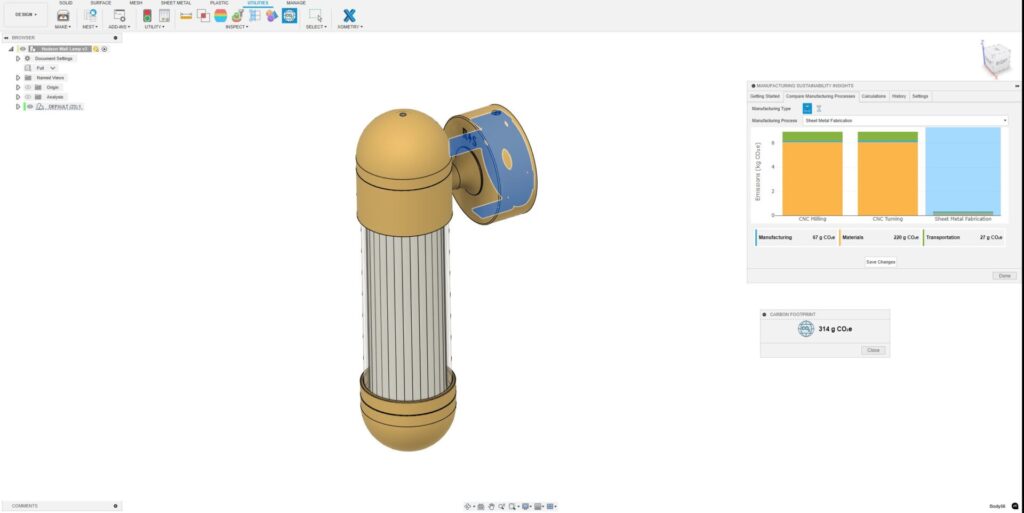Viewport: 1024px width, 513px height.
Task: Expand Document Settings tree node
Action: point(18,58)
